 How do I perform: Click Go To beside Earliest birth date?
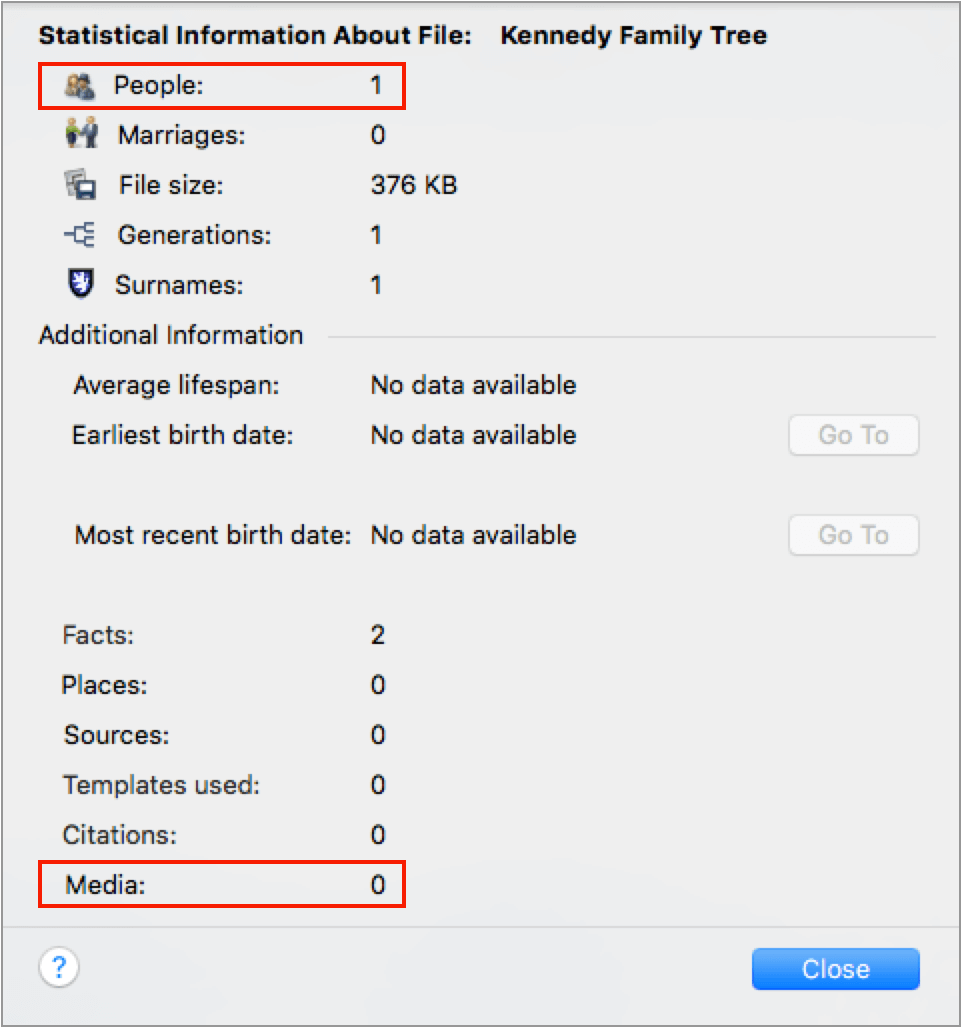pos(853,435)
